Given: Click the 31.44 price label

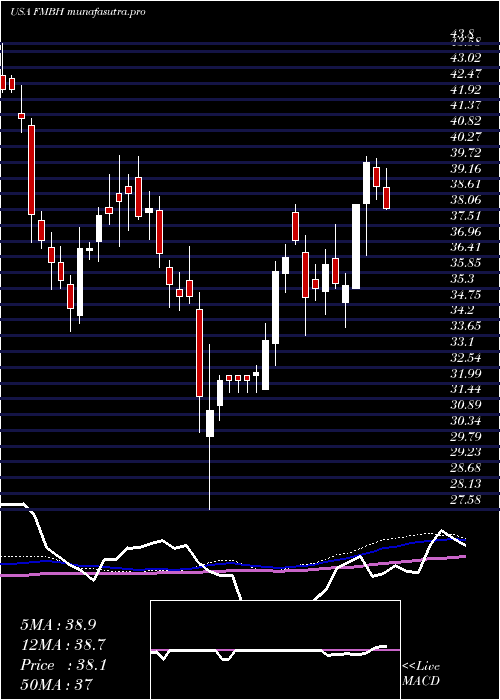Looking at the screenshot, I should (x=464, y=389).
